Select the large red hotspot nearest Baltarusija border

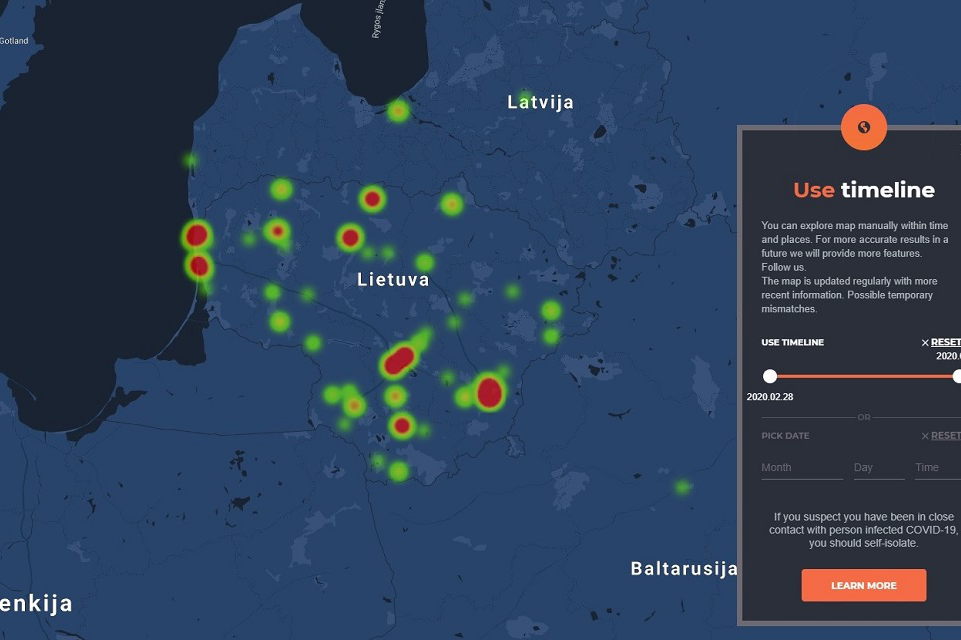489,392
